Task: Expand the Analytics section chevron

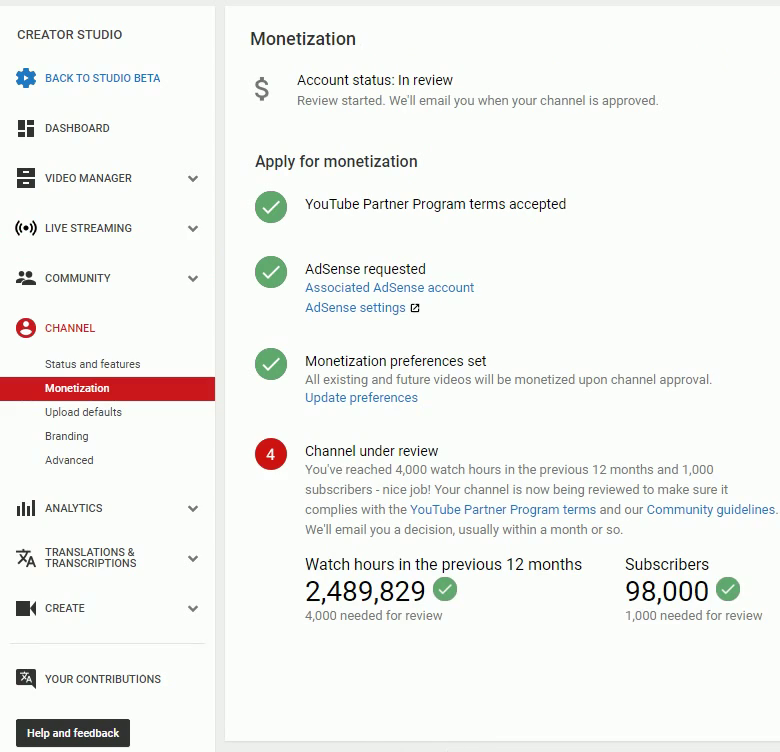Action: pyautogui.click(x=193, y=509)
